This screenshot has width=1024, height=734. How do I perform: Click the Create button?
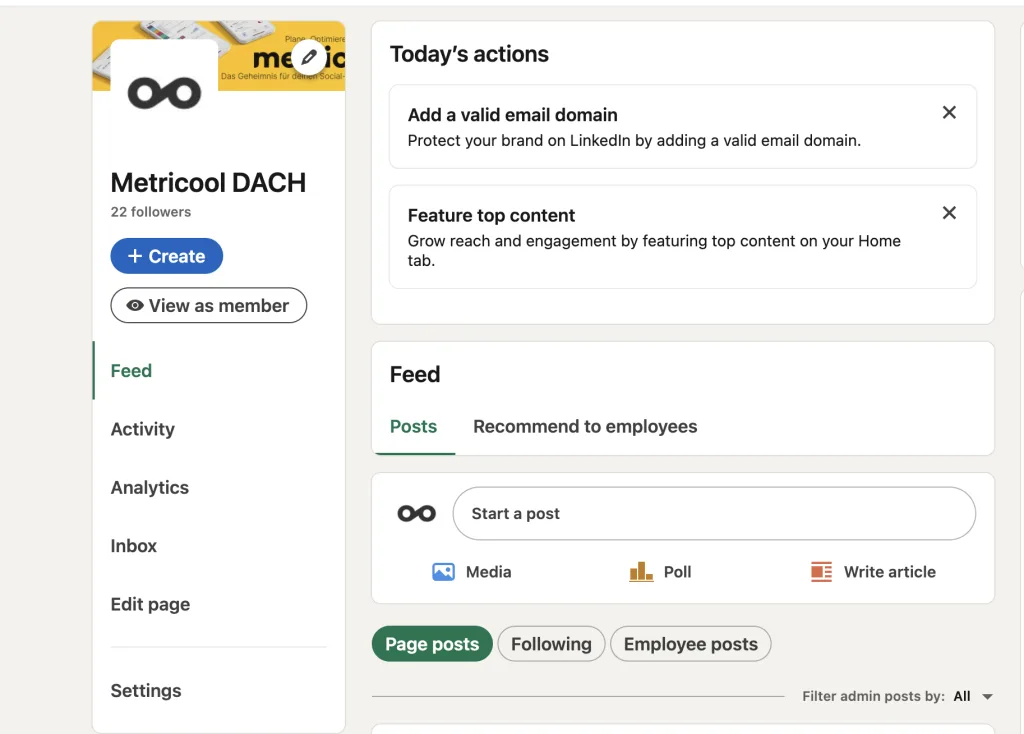tap(167, 256)
